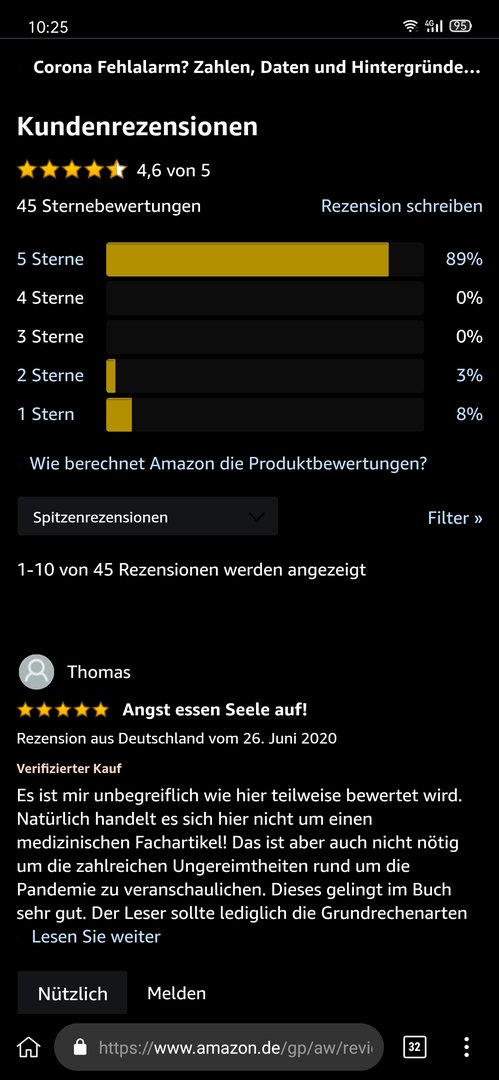Click the 1 Stern rating bar
The height and width of the screenshot is (1080, 499).
265,415
